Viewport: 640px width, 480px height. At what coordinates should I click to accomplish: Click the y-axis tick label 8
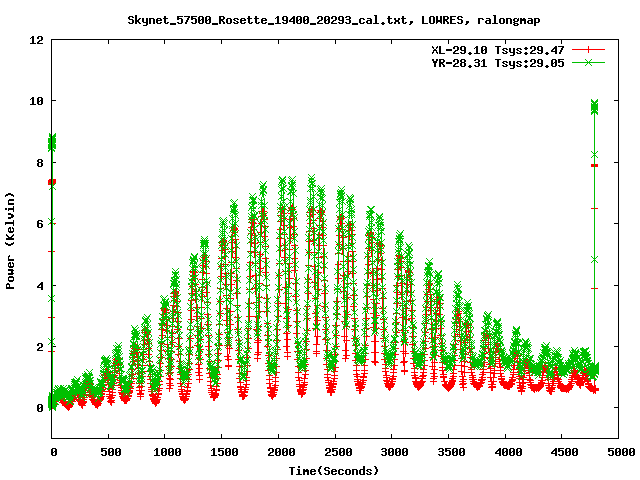click(x=40, y=163)
